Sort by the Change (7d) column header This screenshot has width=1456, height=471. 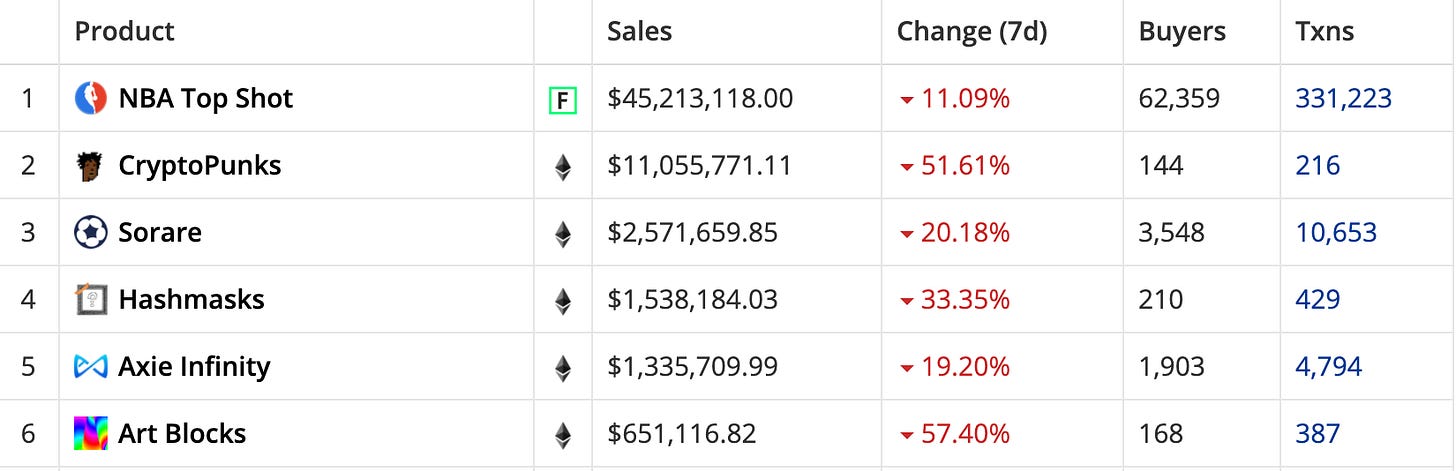point(971,31)
